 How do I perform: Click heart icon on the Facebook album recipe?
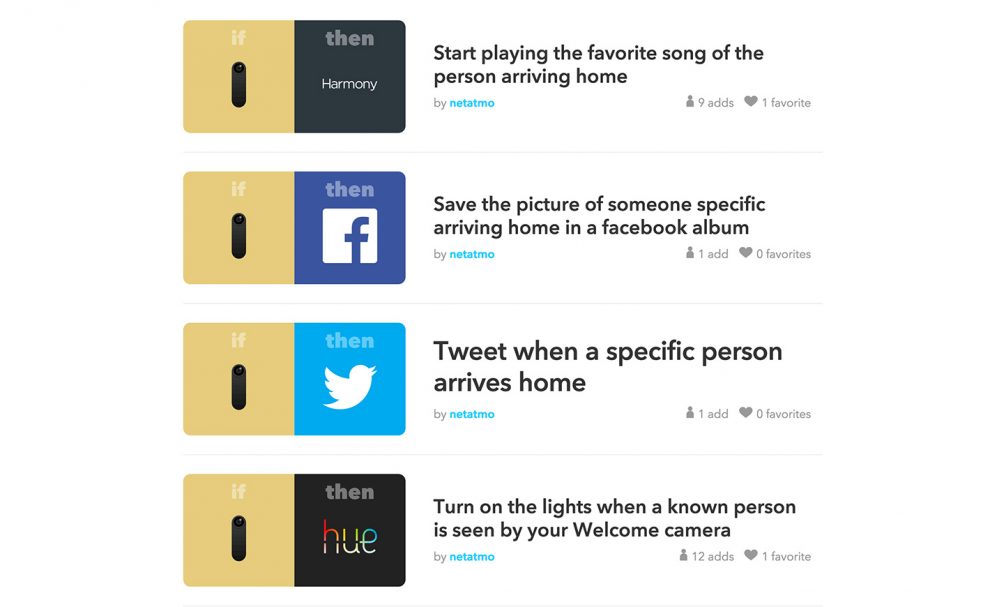(x=746, y=253)
